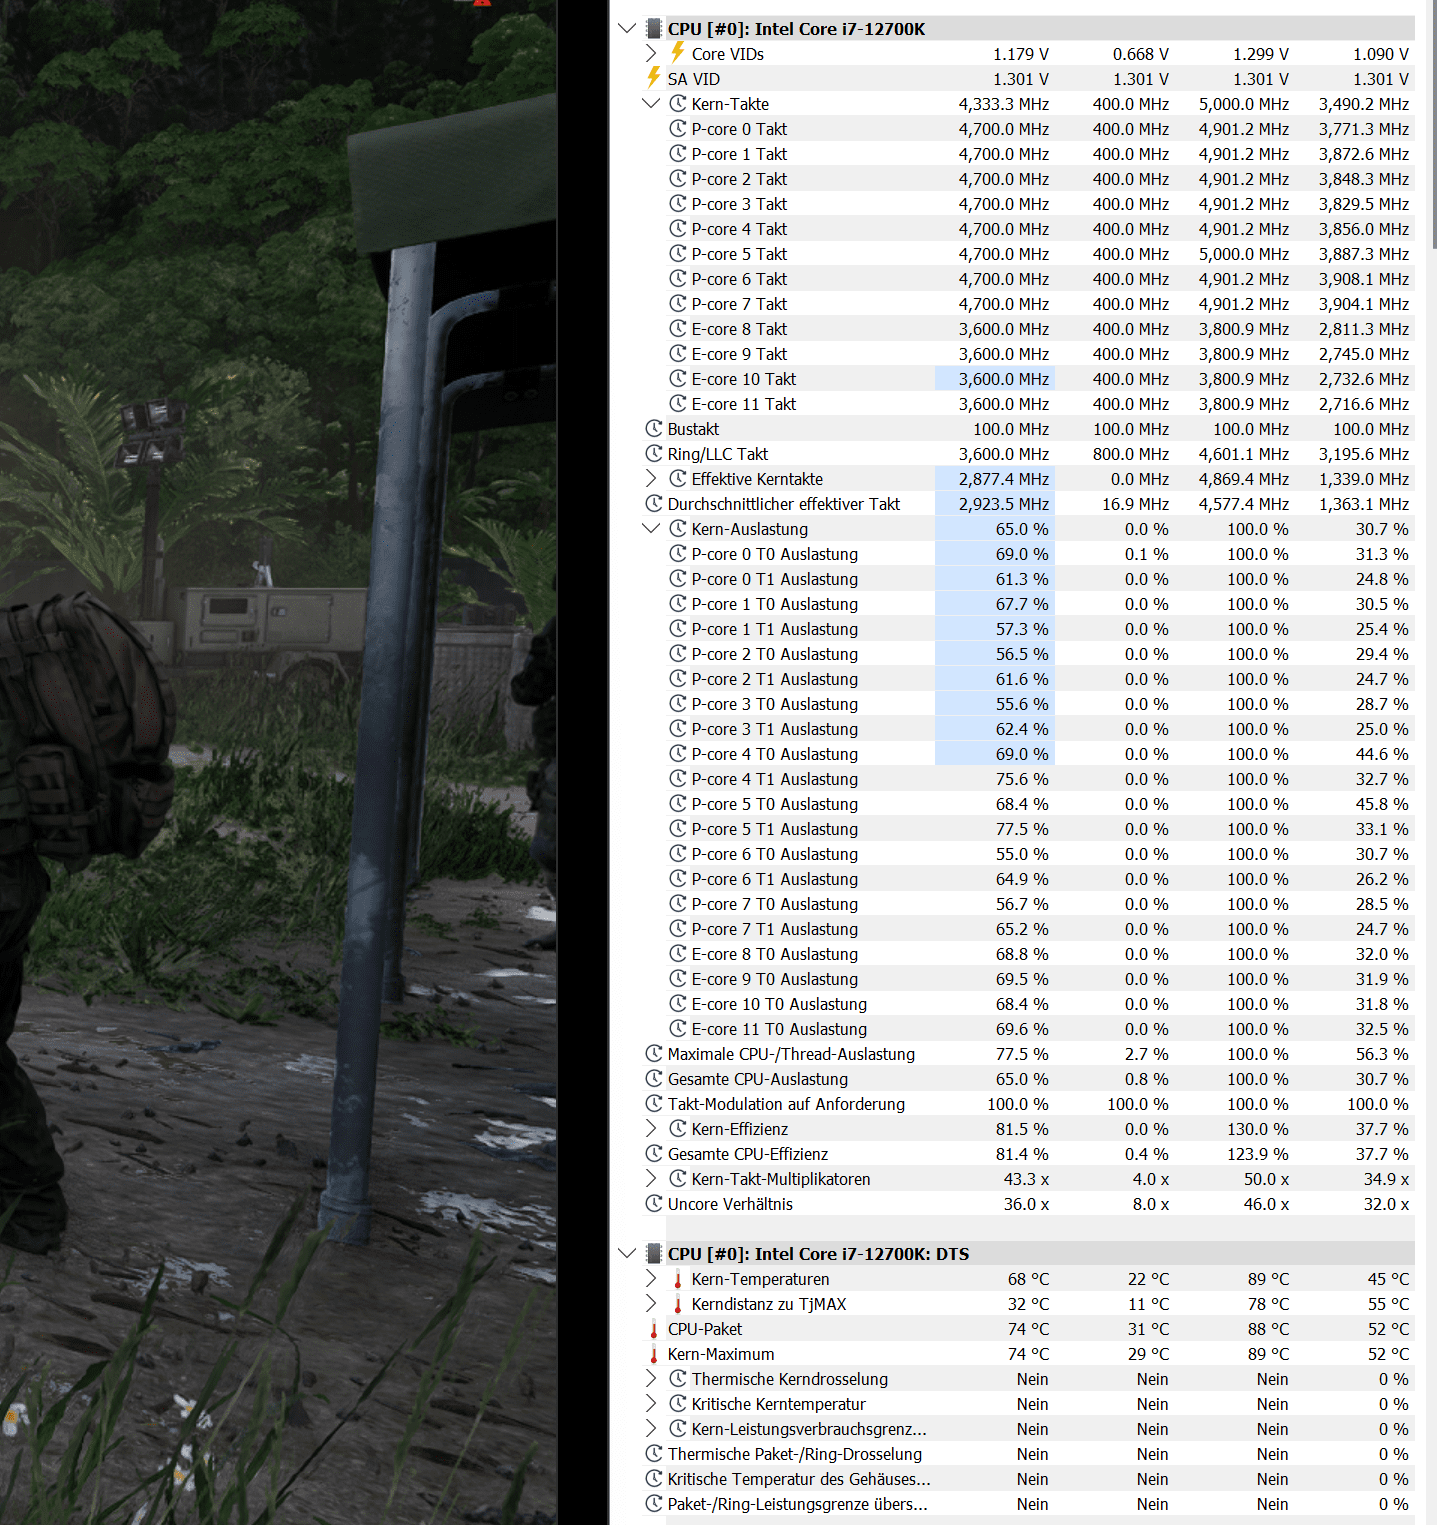Expand Kerndistanz zu TjMAX row
Image resolution: width=1437 pixels, height=1525 pixels.
click(x=651, y=1304)
